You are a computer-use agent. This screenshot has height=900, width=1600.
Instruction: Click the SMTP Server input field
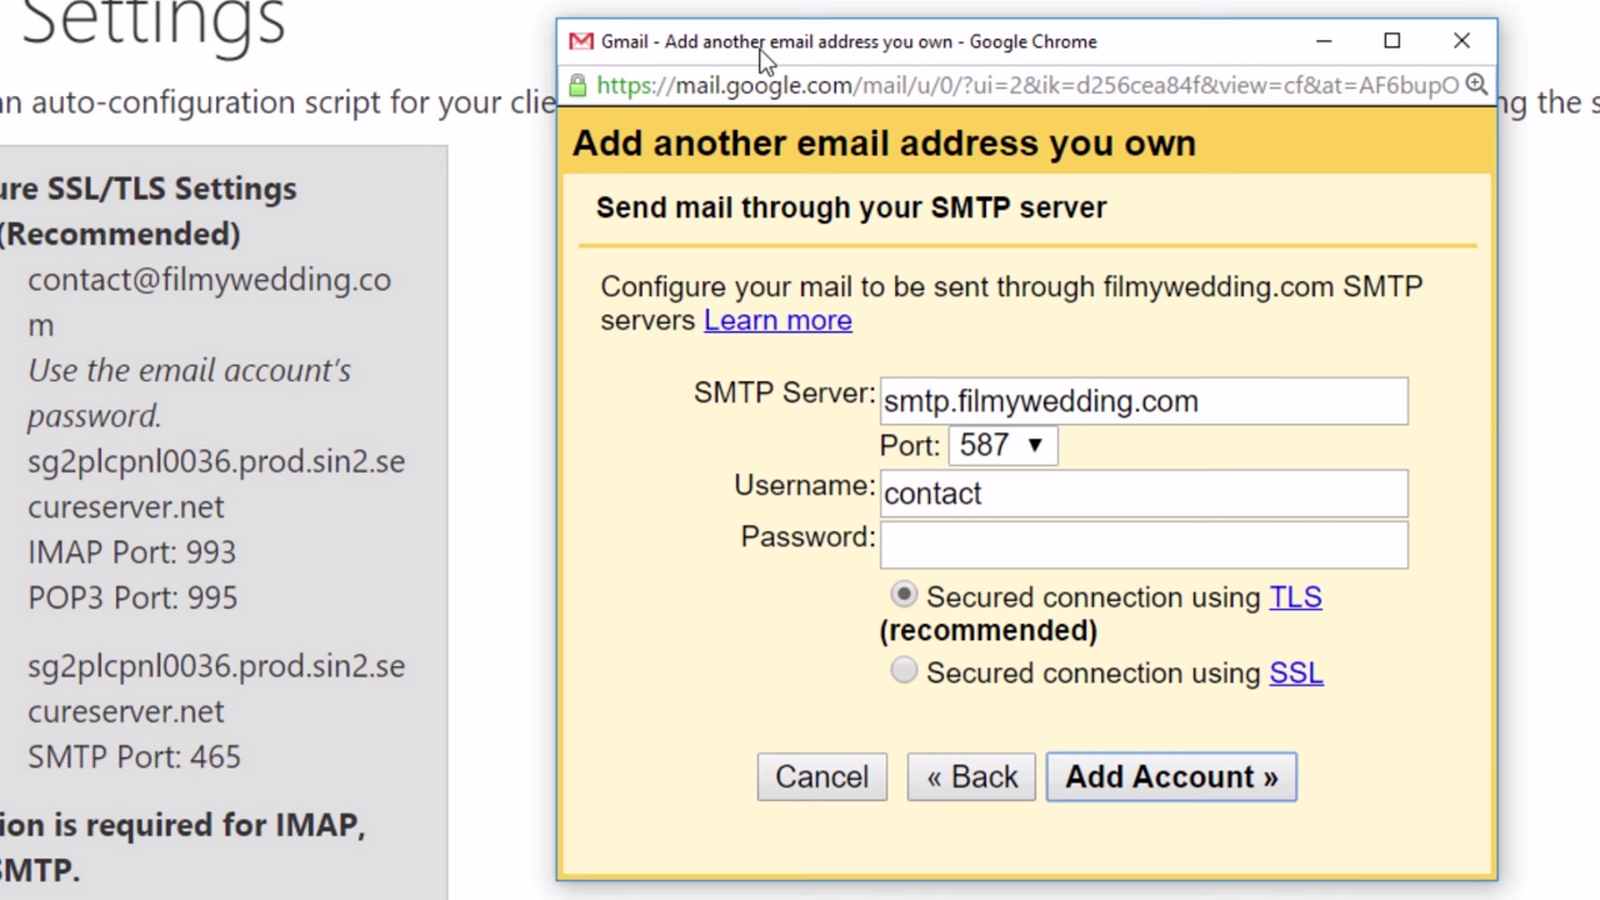click(1144, 401)
